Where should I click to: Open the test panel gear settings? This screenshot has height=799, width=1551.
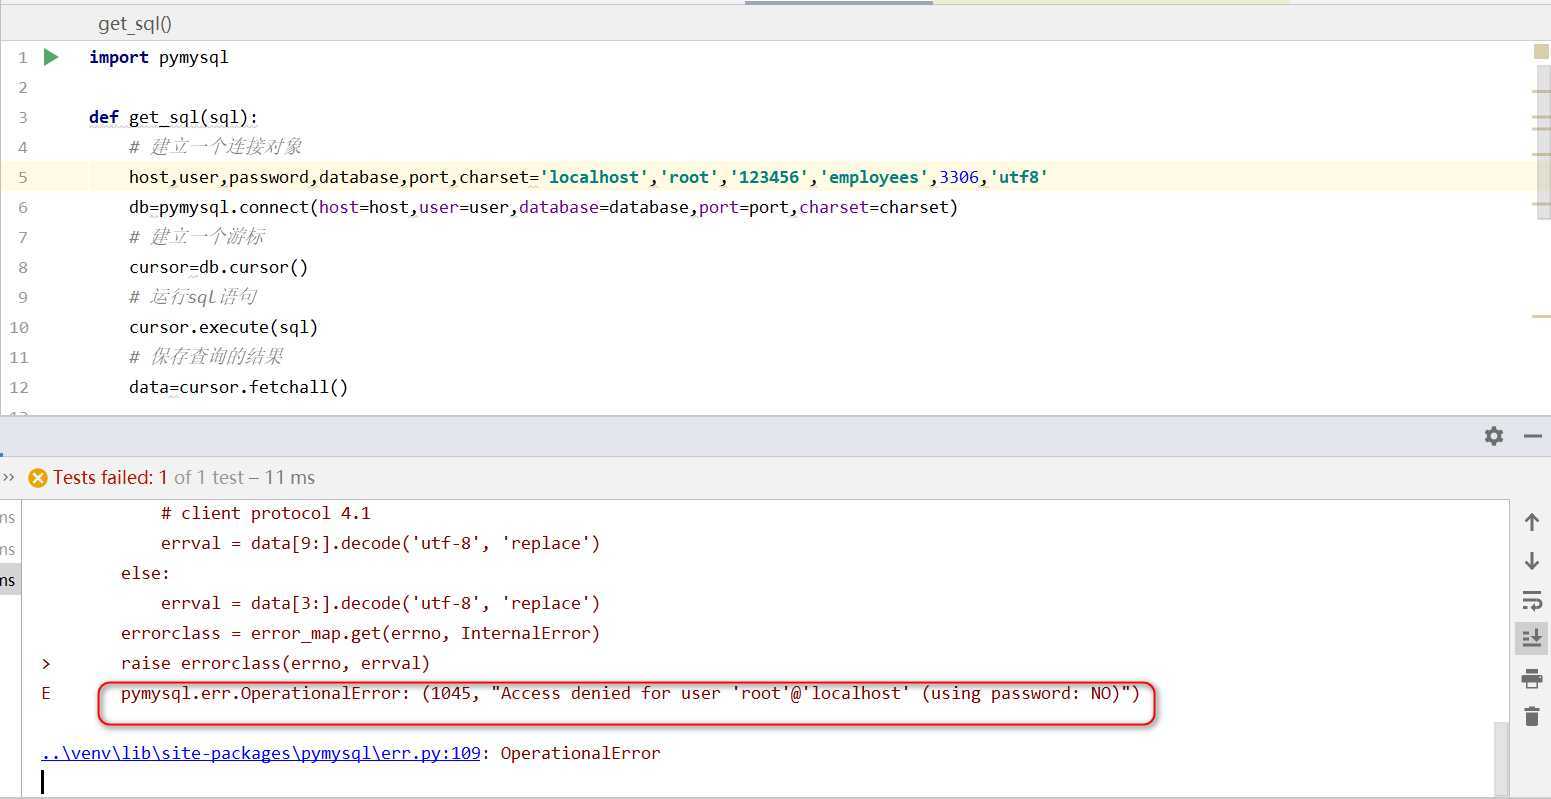coord(1494,436)
